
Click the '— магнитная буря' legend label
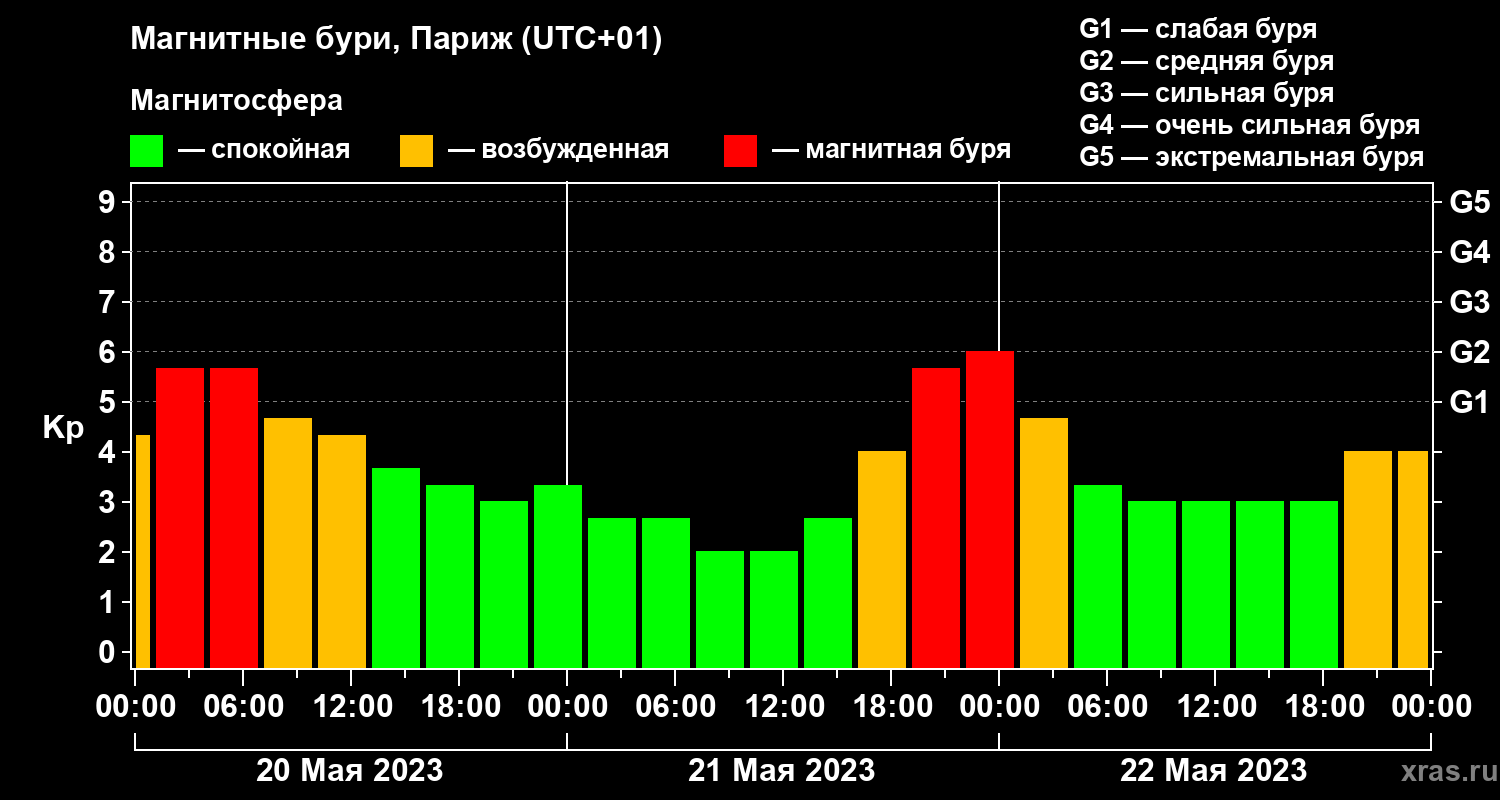tap(892, 150)
